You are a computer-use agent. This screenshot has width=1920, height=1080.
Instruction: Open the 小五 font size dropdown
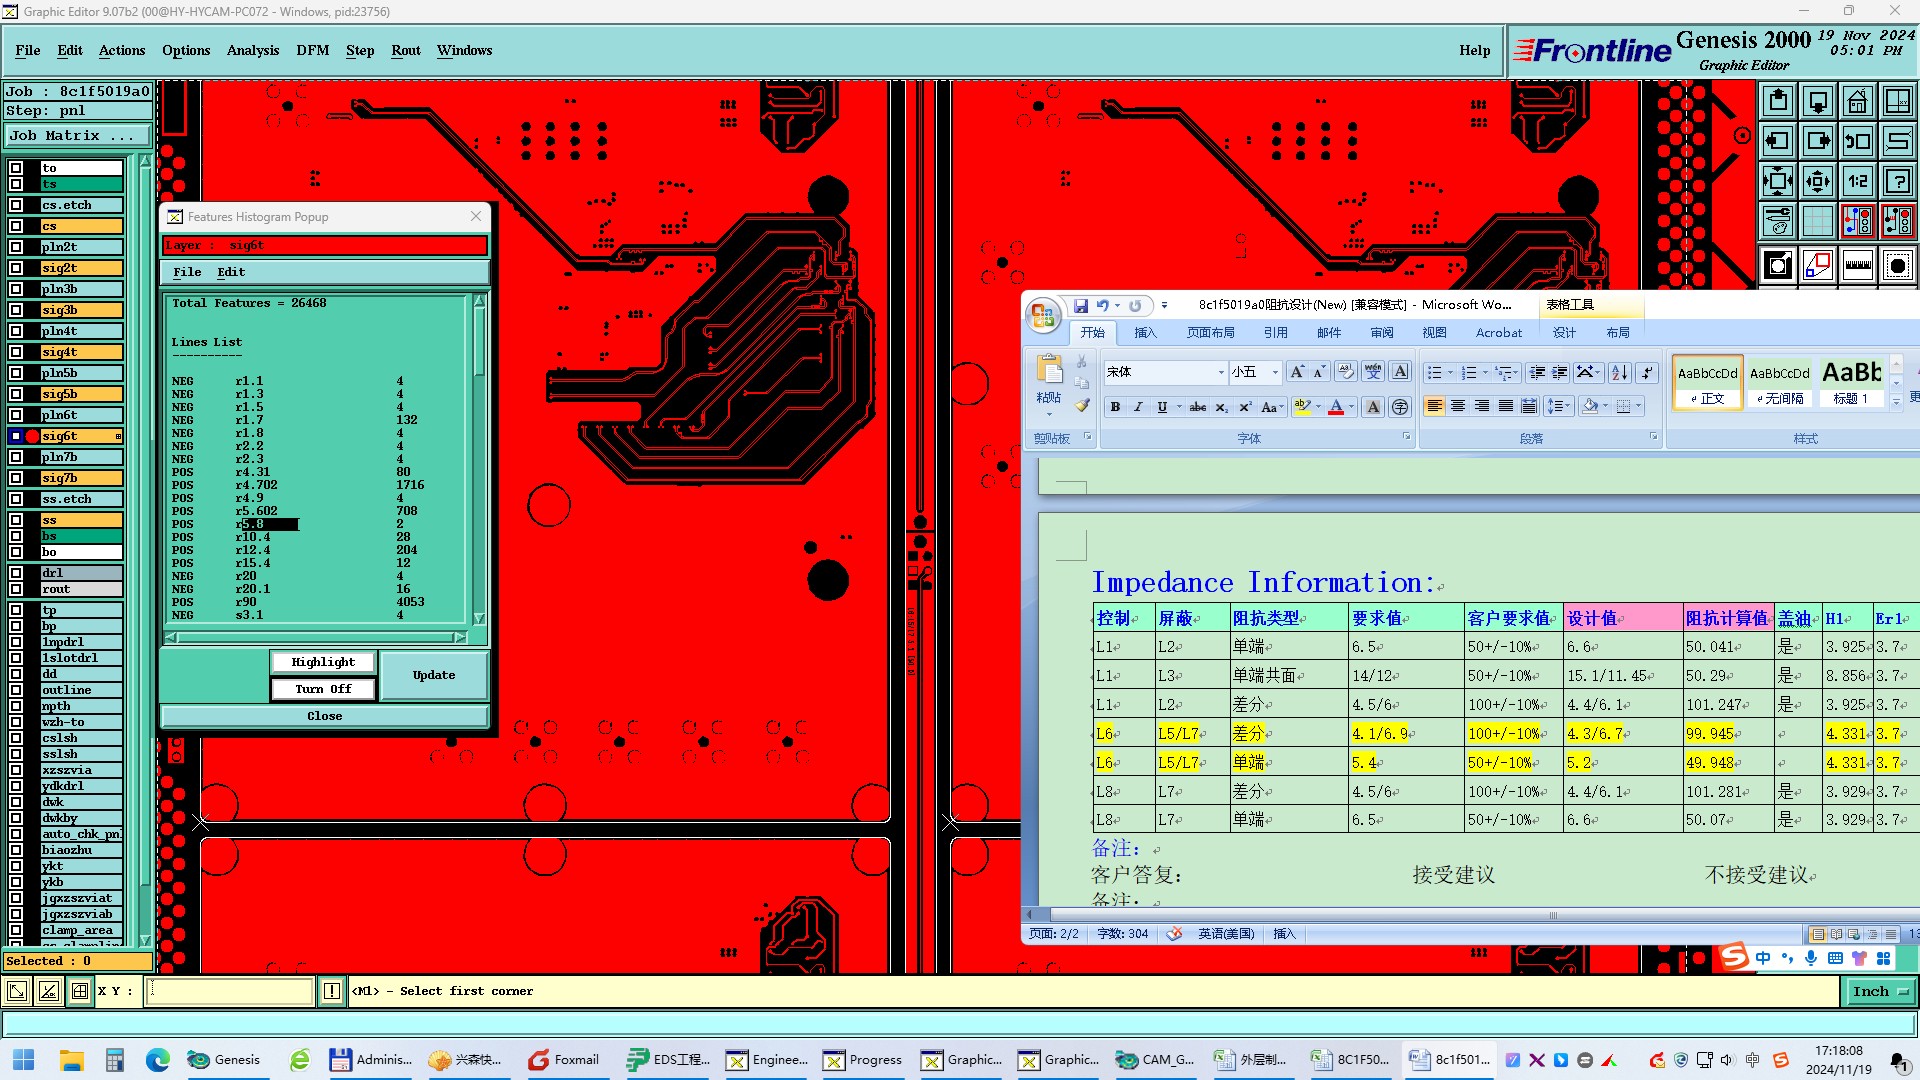click(x=1274, y=372)
